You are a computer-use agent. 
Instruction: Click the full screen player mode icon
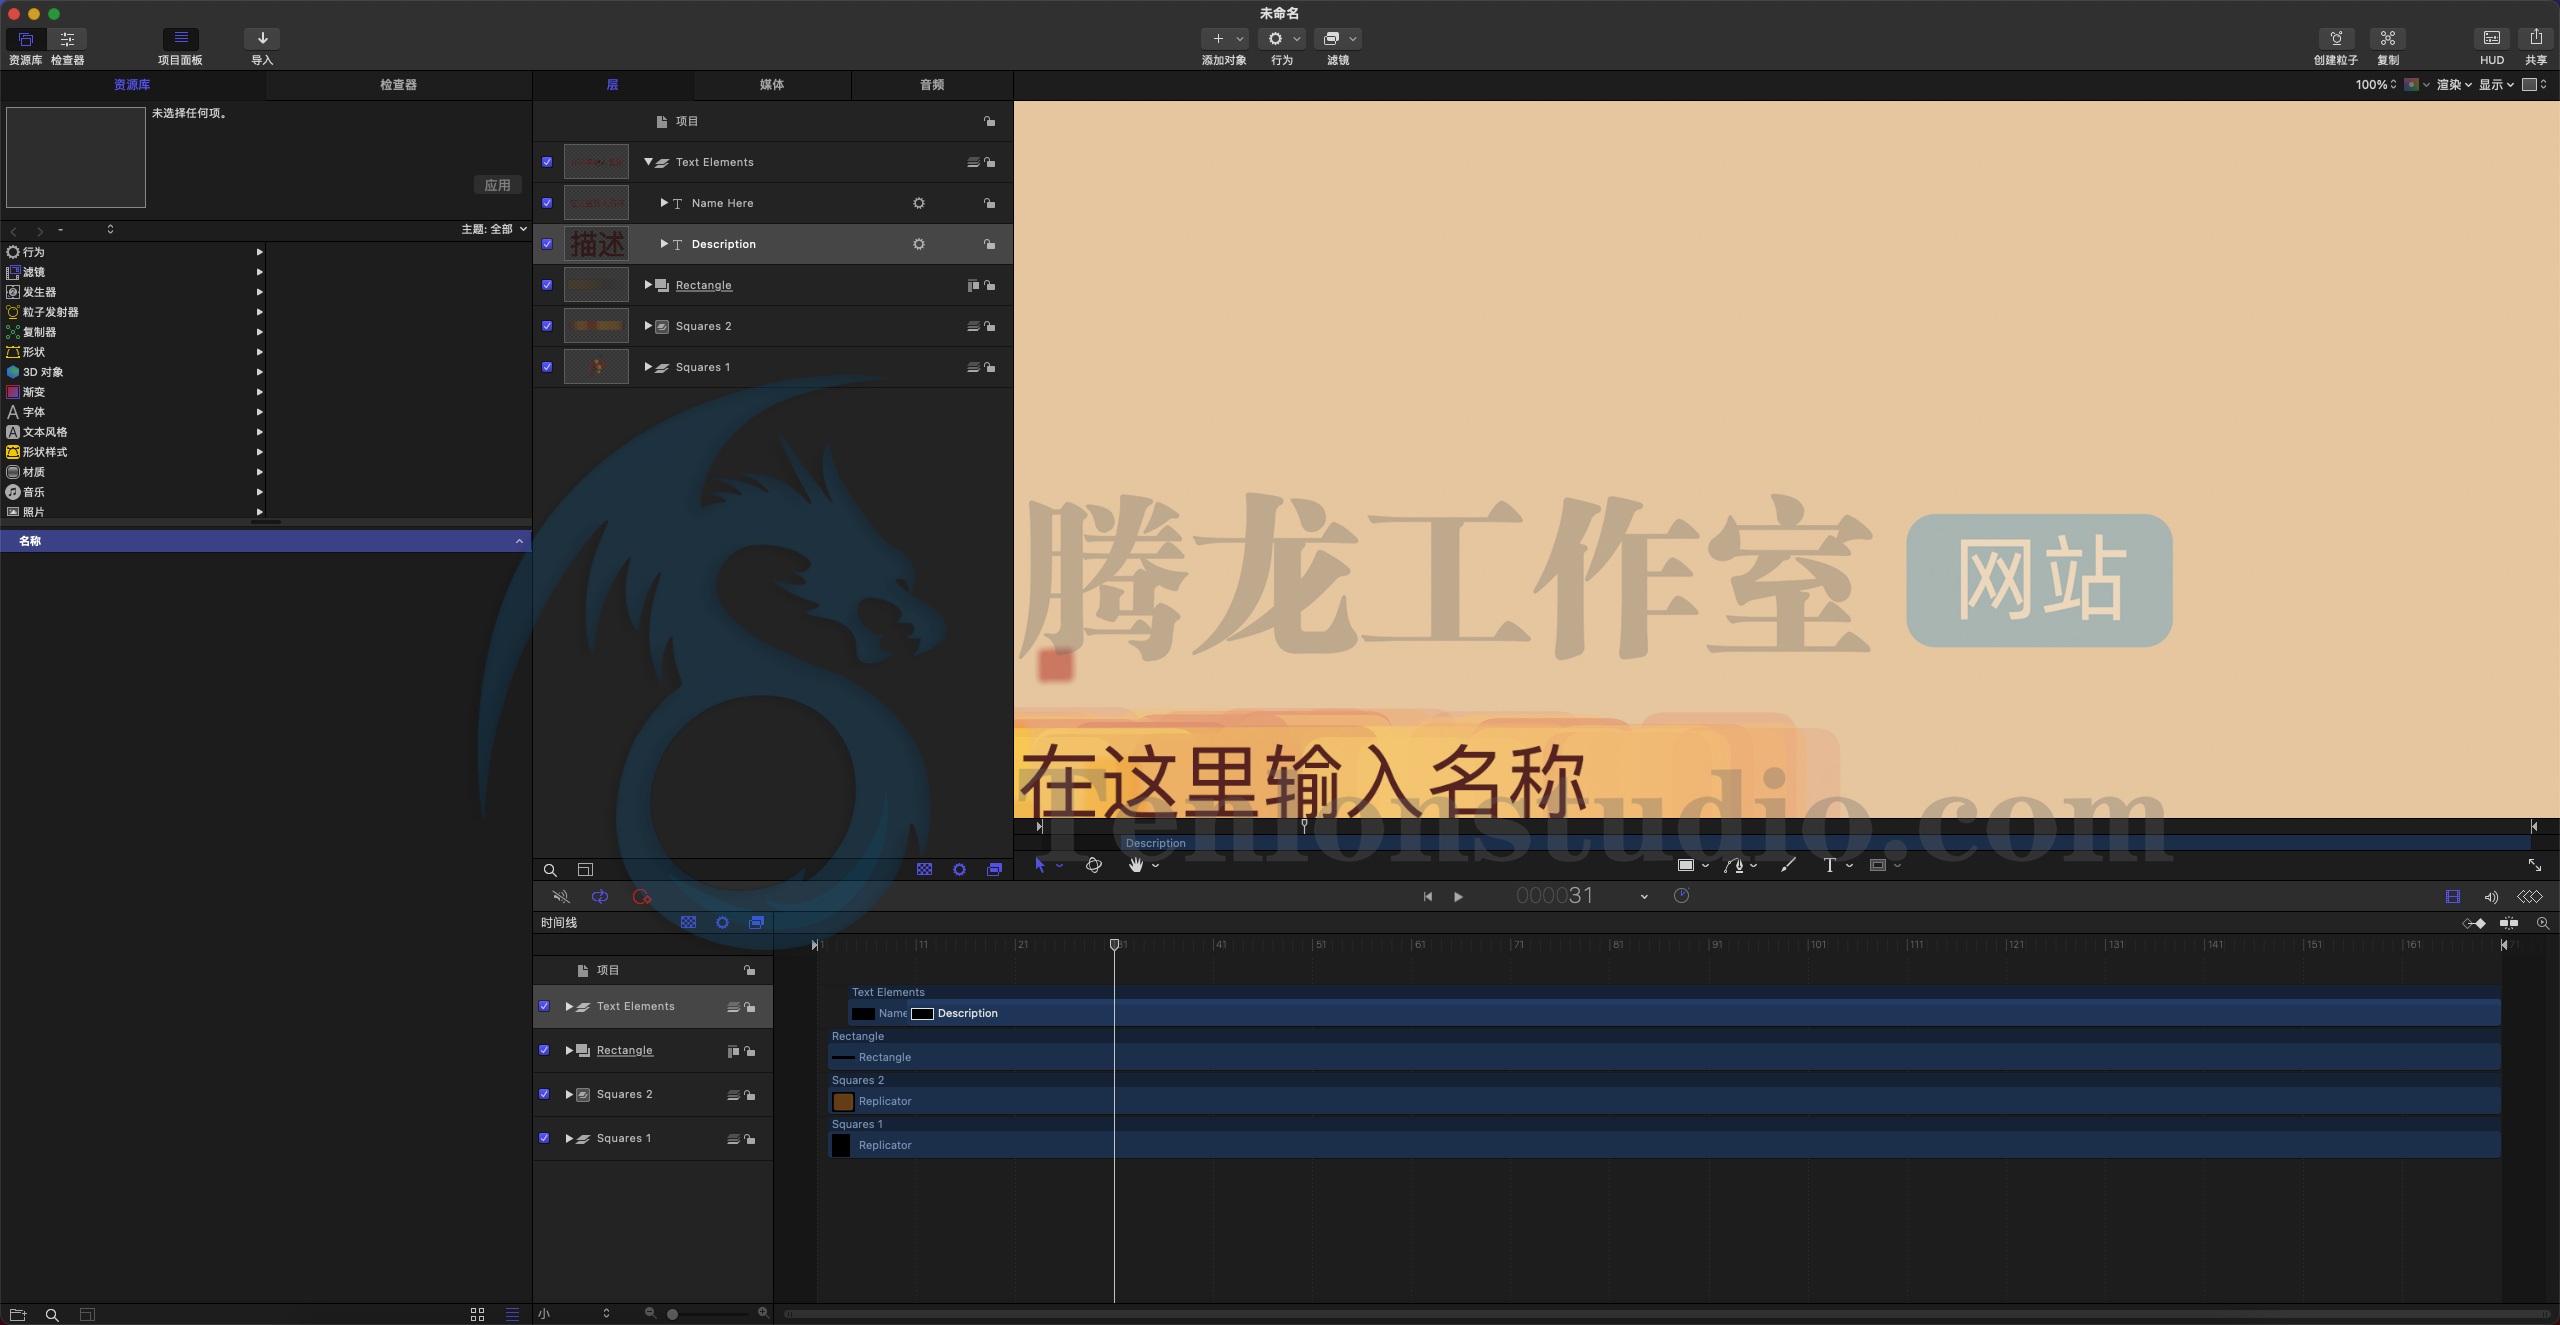2535,865
